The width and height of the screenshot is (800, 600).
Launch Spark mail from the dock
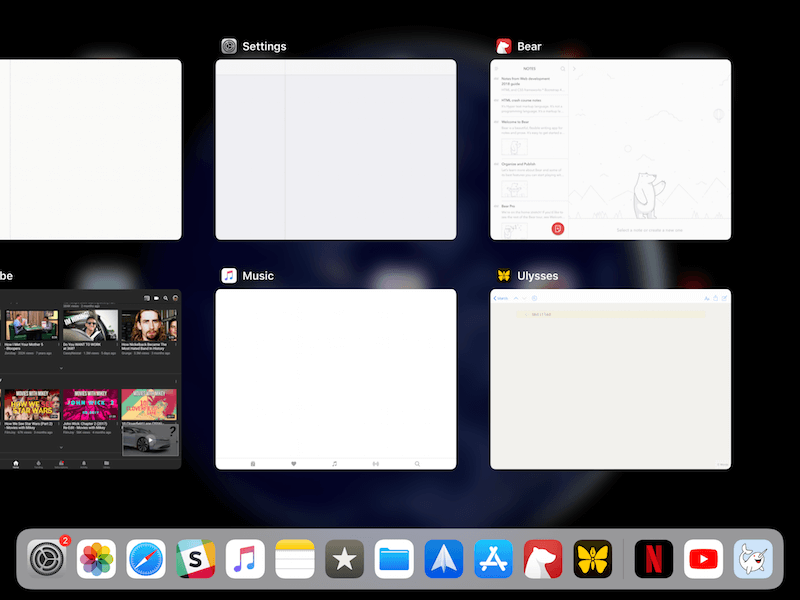click(x=444, y=560)
